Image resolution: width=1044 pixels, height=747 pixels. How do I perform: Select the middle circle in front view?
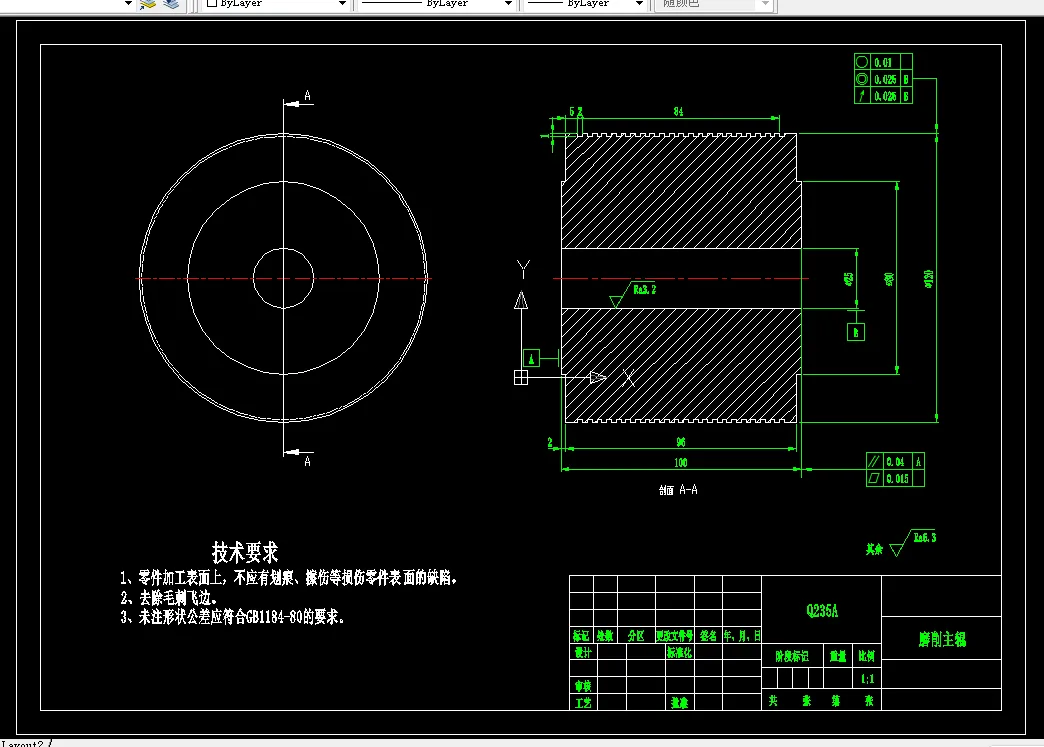tap(284, 278)
